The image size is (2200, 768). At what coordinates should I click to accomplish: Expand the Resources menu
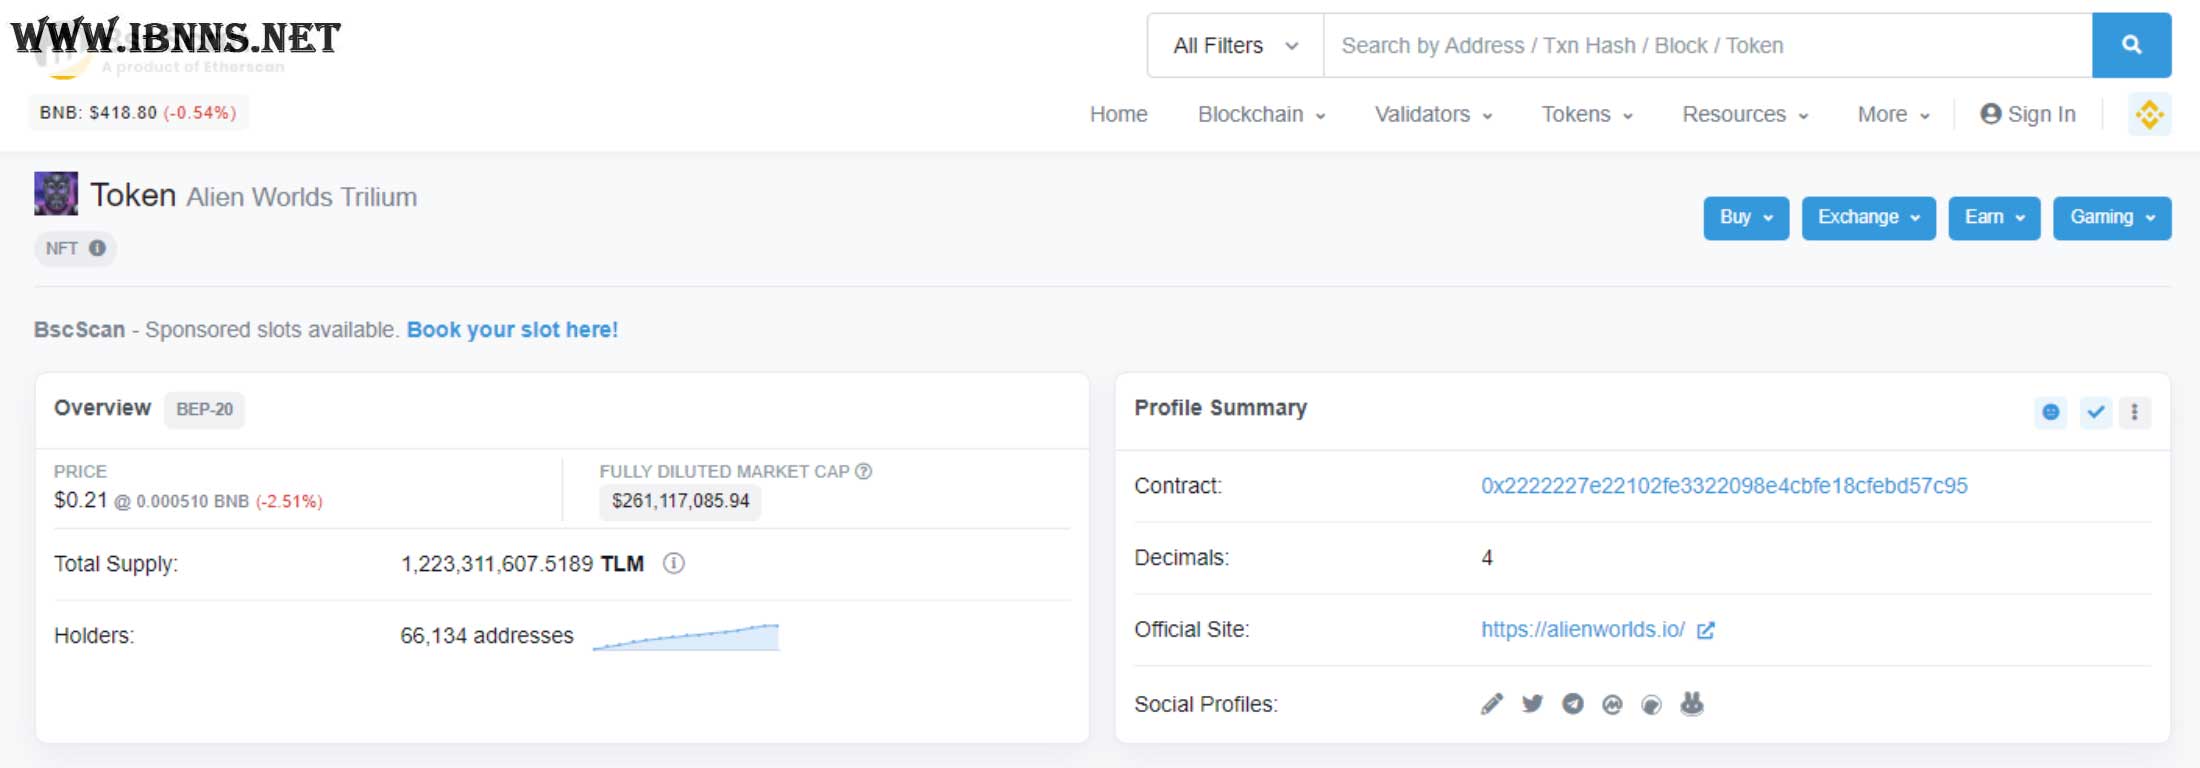click(x=1746, y=114)
